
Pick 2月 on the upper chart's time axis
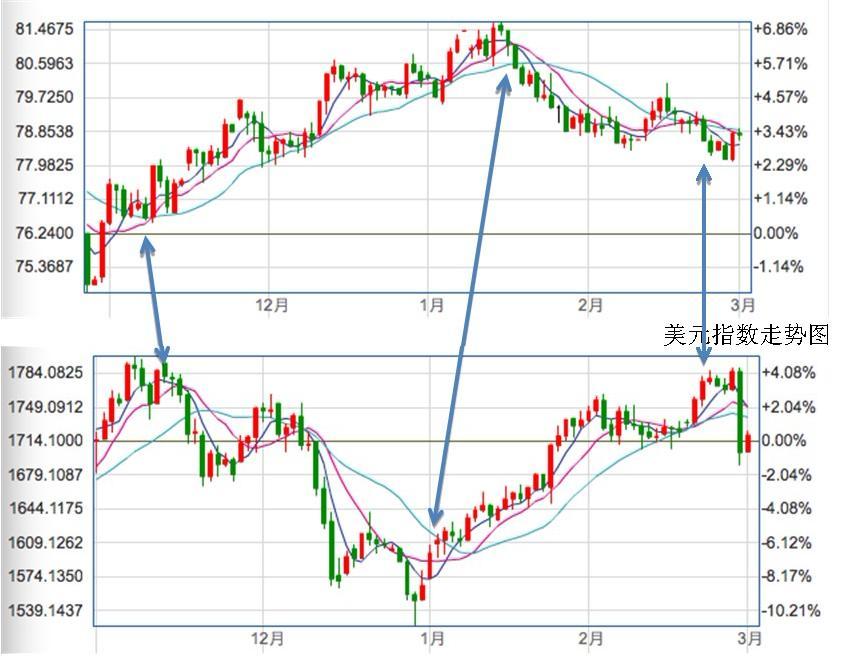click(x=590, y=306)
